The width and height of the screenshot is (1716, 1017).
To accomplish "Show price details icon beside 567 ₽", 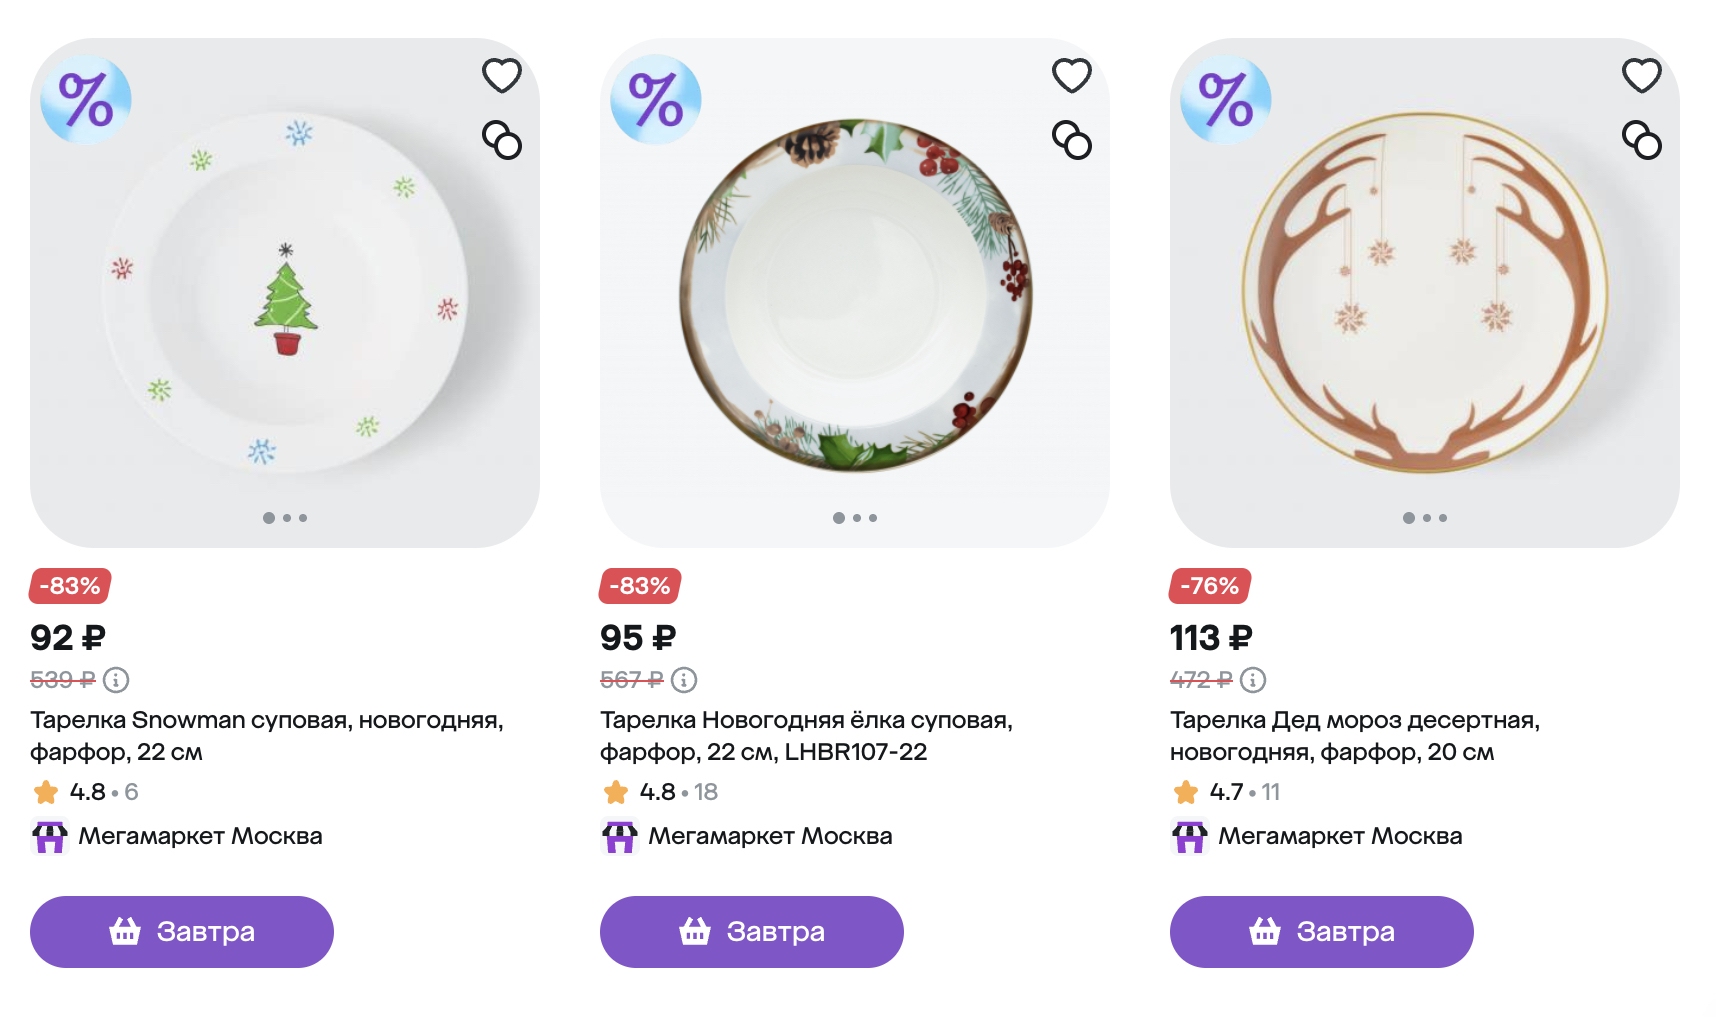I will 684,680.
